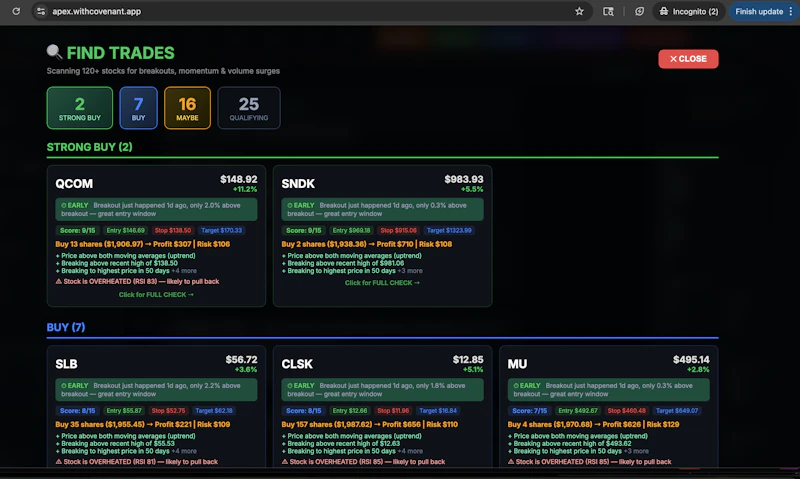The image size is (800, 479).
Task: Click SNDK price $983.93
Action: coord(464,179)
